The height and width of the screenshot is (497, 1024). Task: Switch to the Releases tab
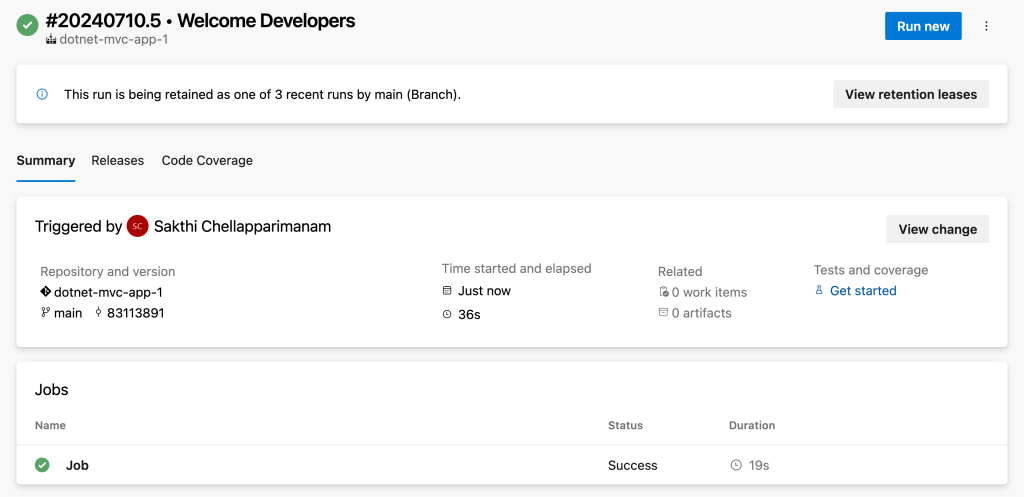[118, 160]
